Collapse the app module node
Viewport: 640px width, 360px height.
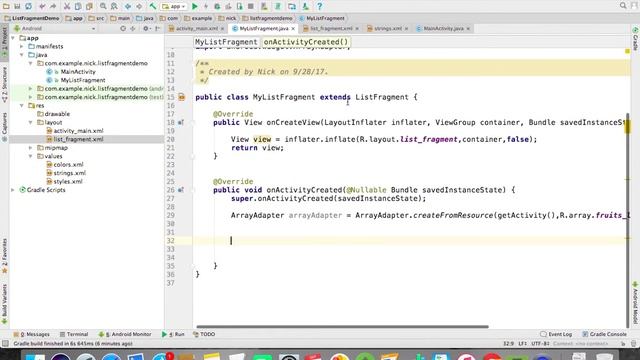pos(13,38)
